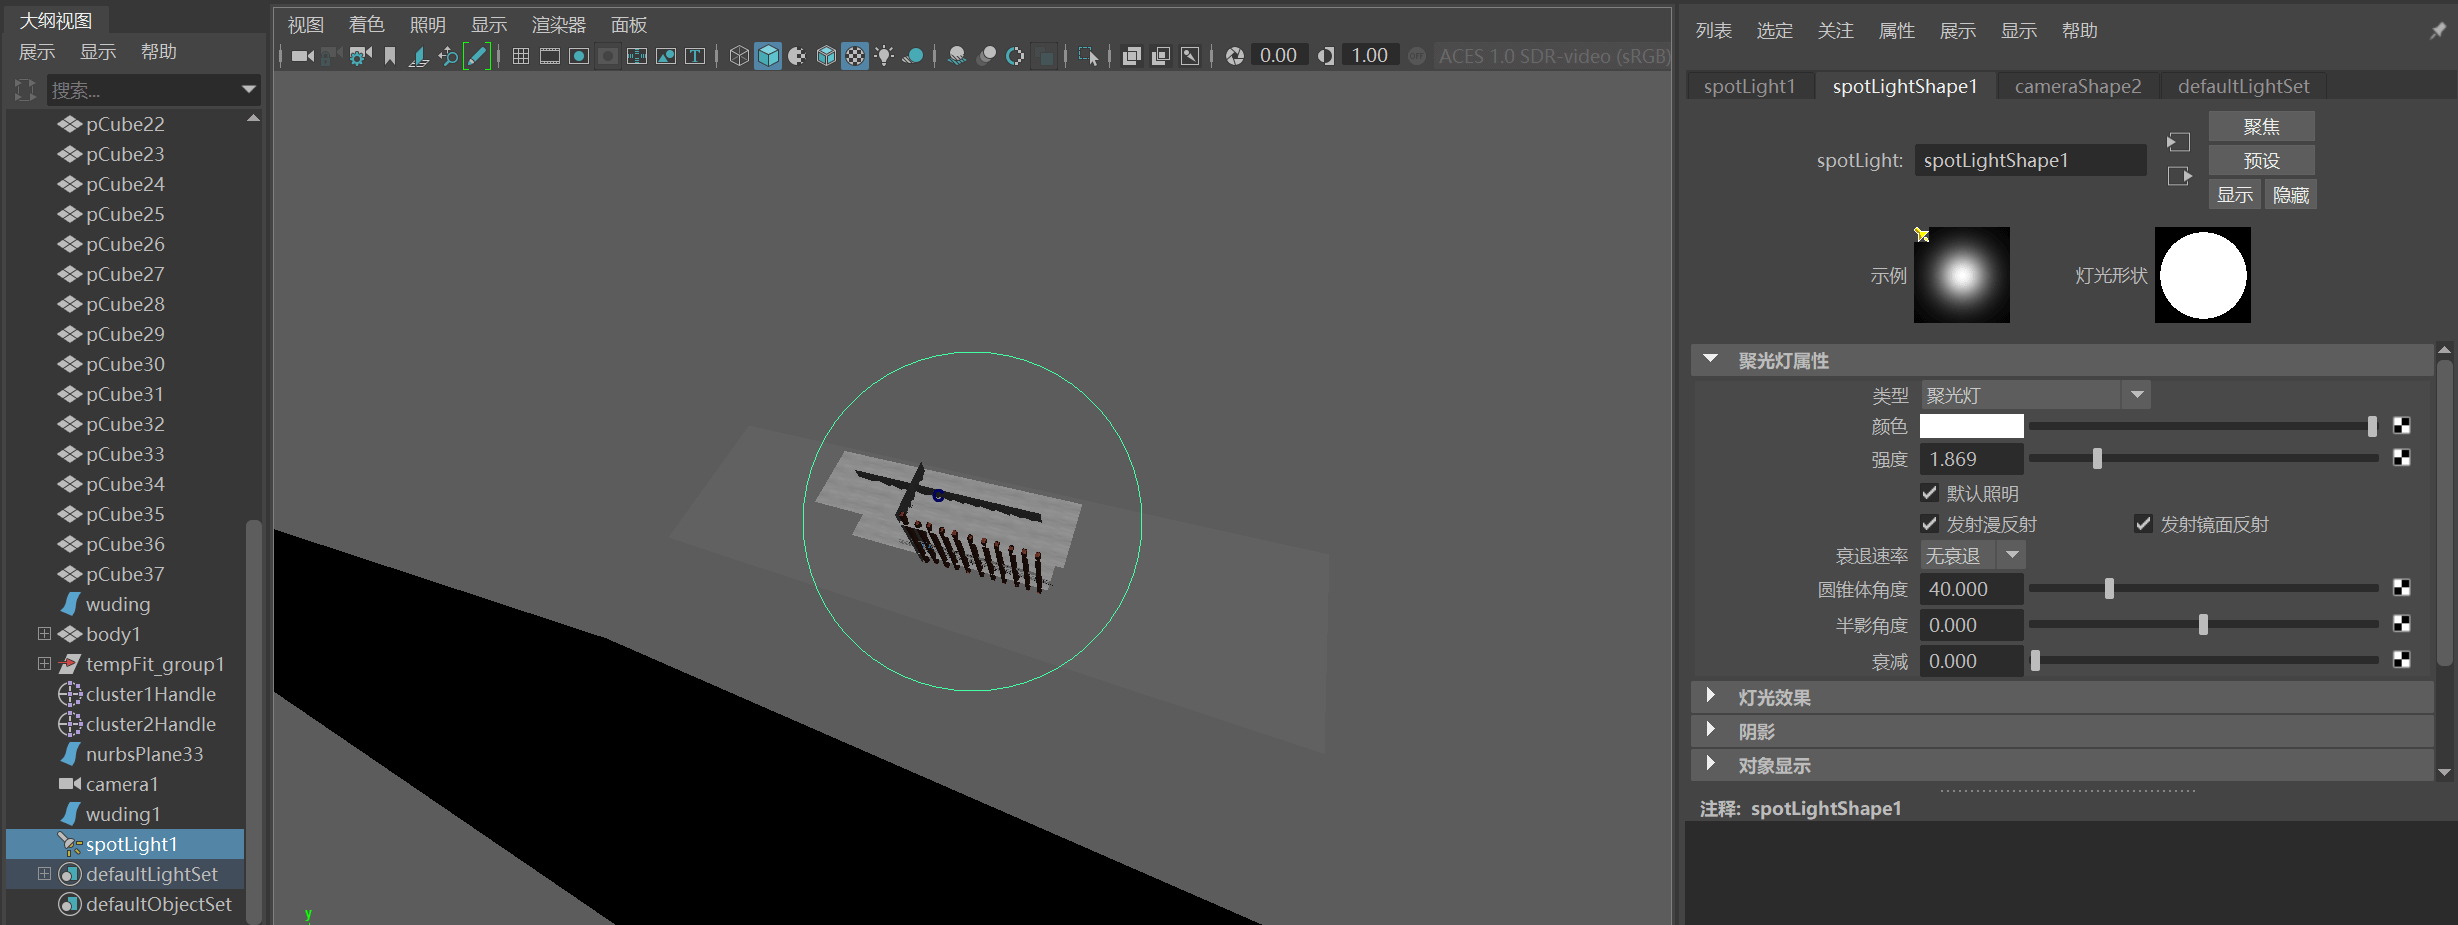2458x925 pixels.
Task: Toggle the color management OFF button
Action: point(1417,56)
